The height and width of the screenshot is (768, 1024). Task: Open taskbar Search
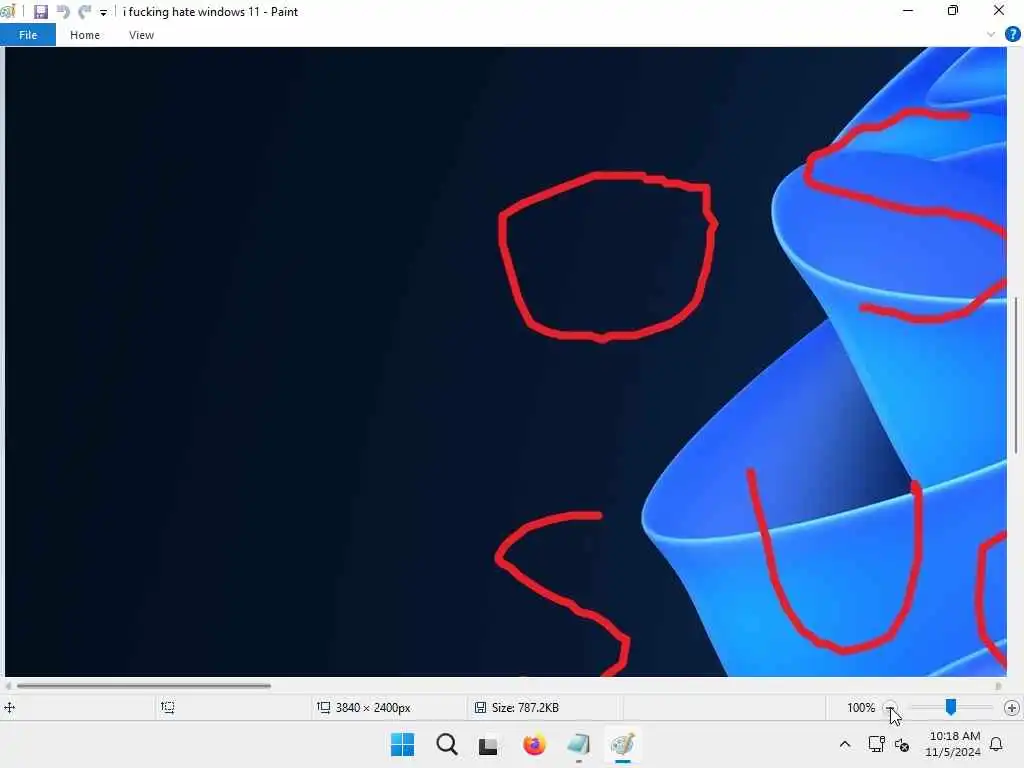click(447, 744)
